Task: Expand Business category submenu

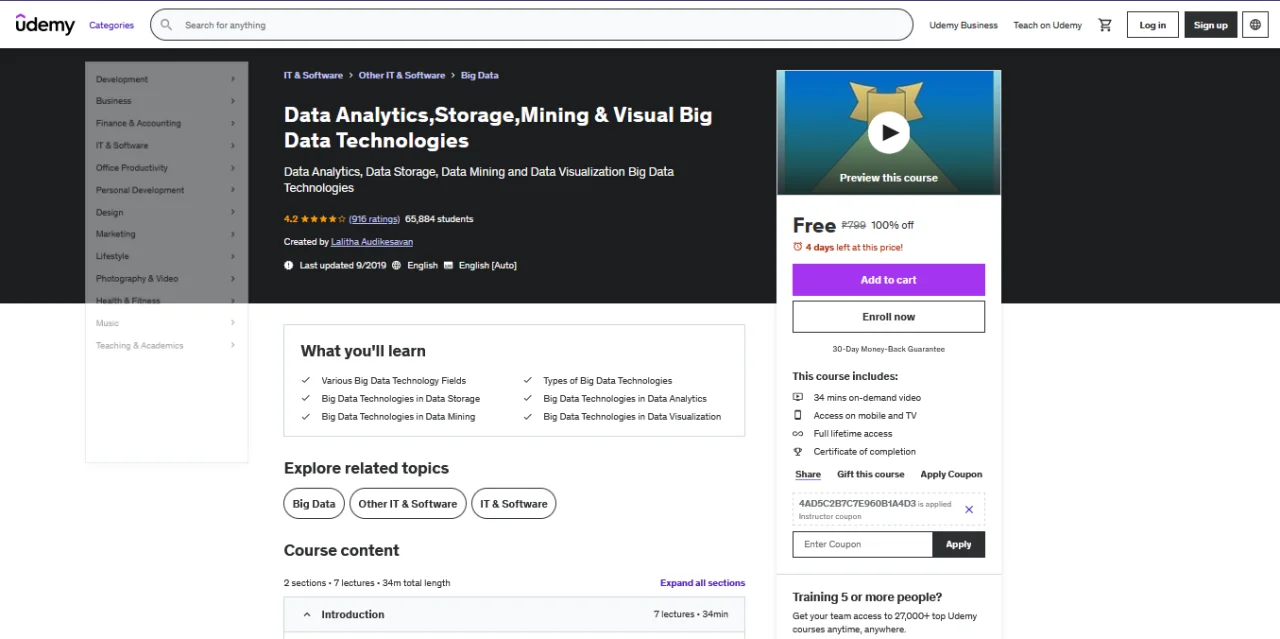Action: pyautogui.click(x=166, y=101)
